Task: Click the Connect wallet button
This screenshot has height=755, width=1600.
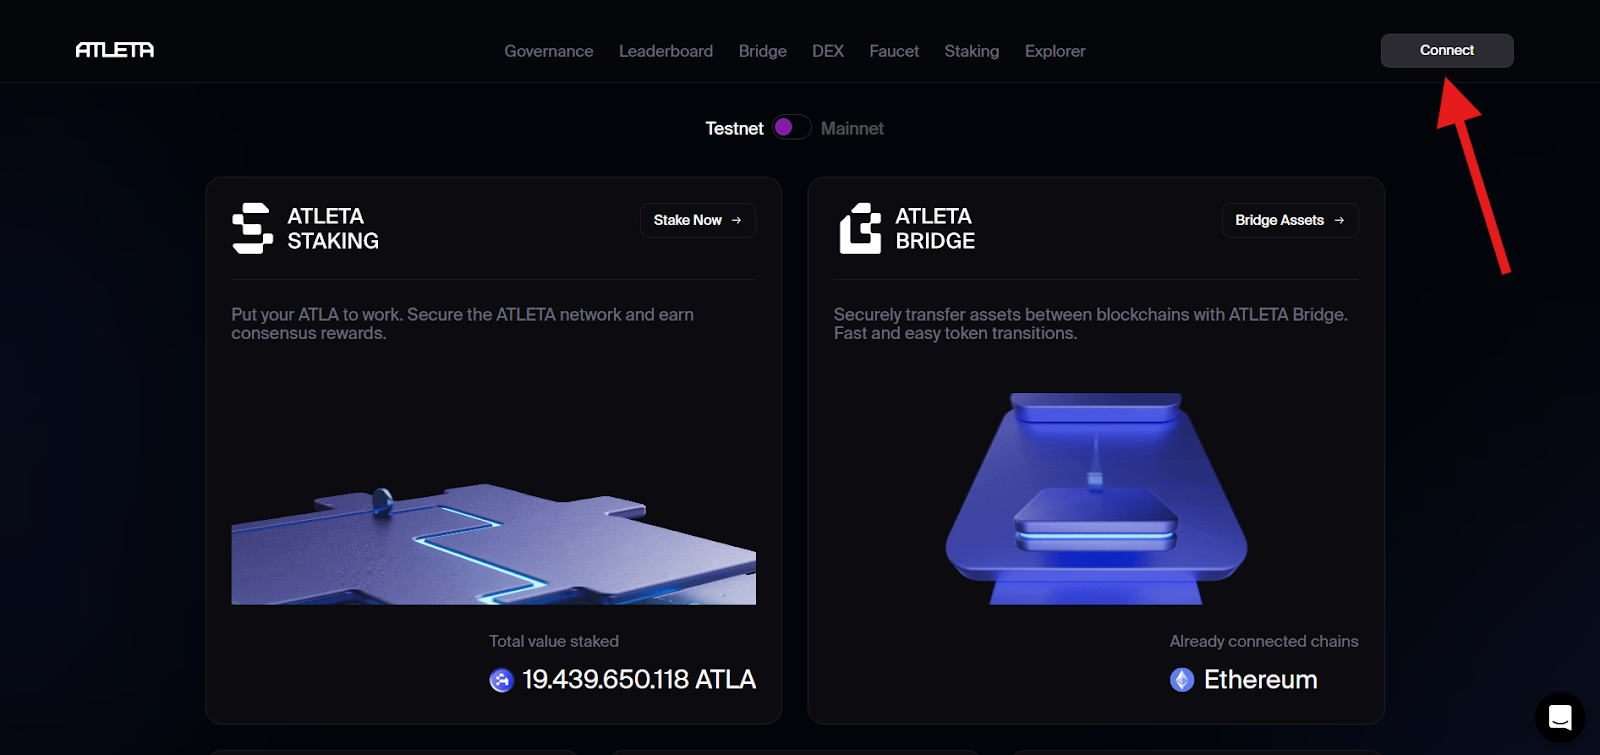Action: (1447, 50)
